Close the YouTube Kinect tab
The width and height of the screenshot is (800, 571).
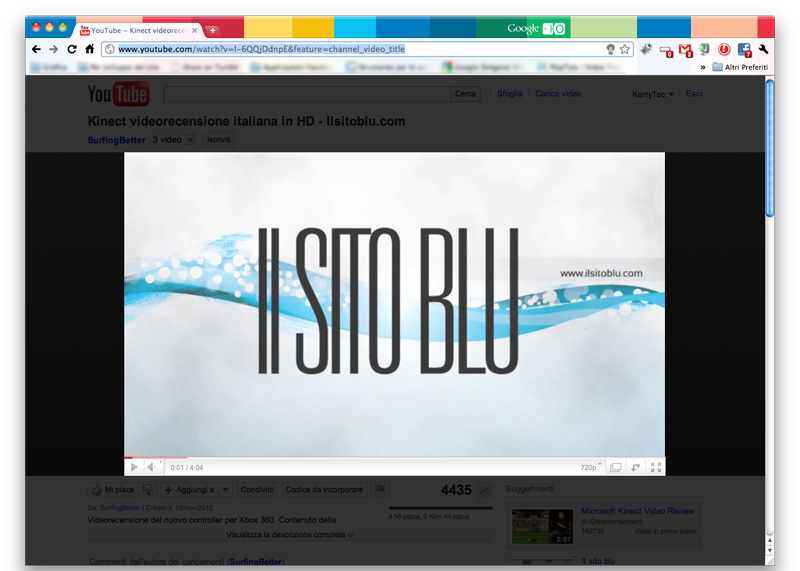[x=194, y=30]
